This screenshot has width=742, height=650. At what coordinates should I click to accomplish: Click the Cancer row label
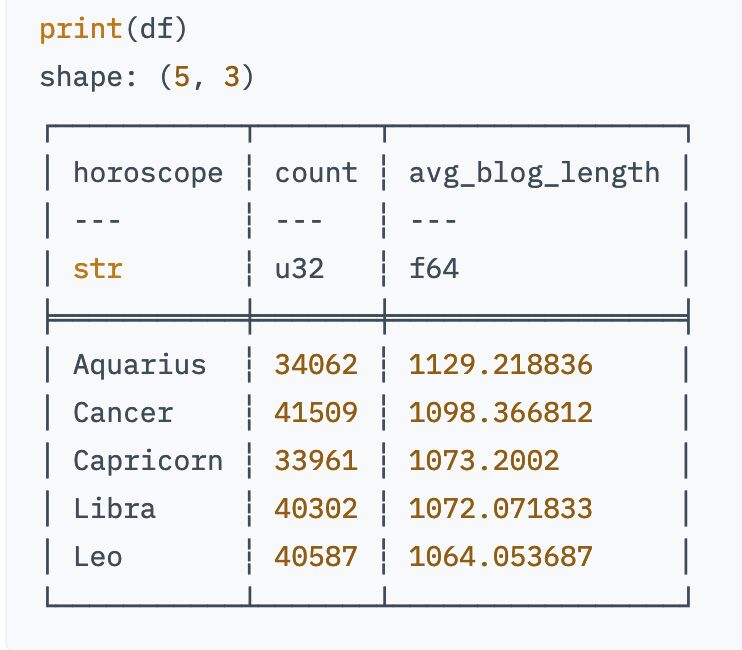click(122, 413)
